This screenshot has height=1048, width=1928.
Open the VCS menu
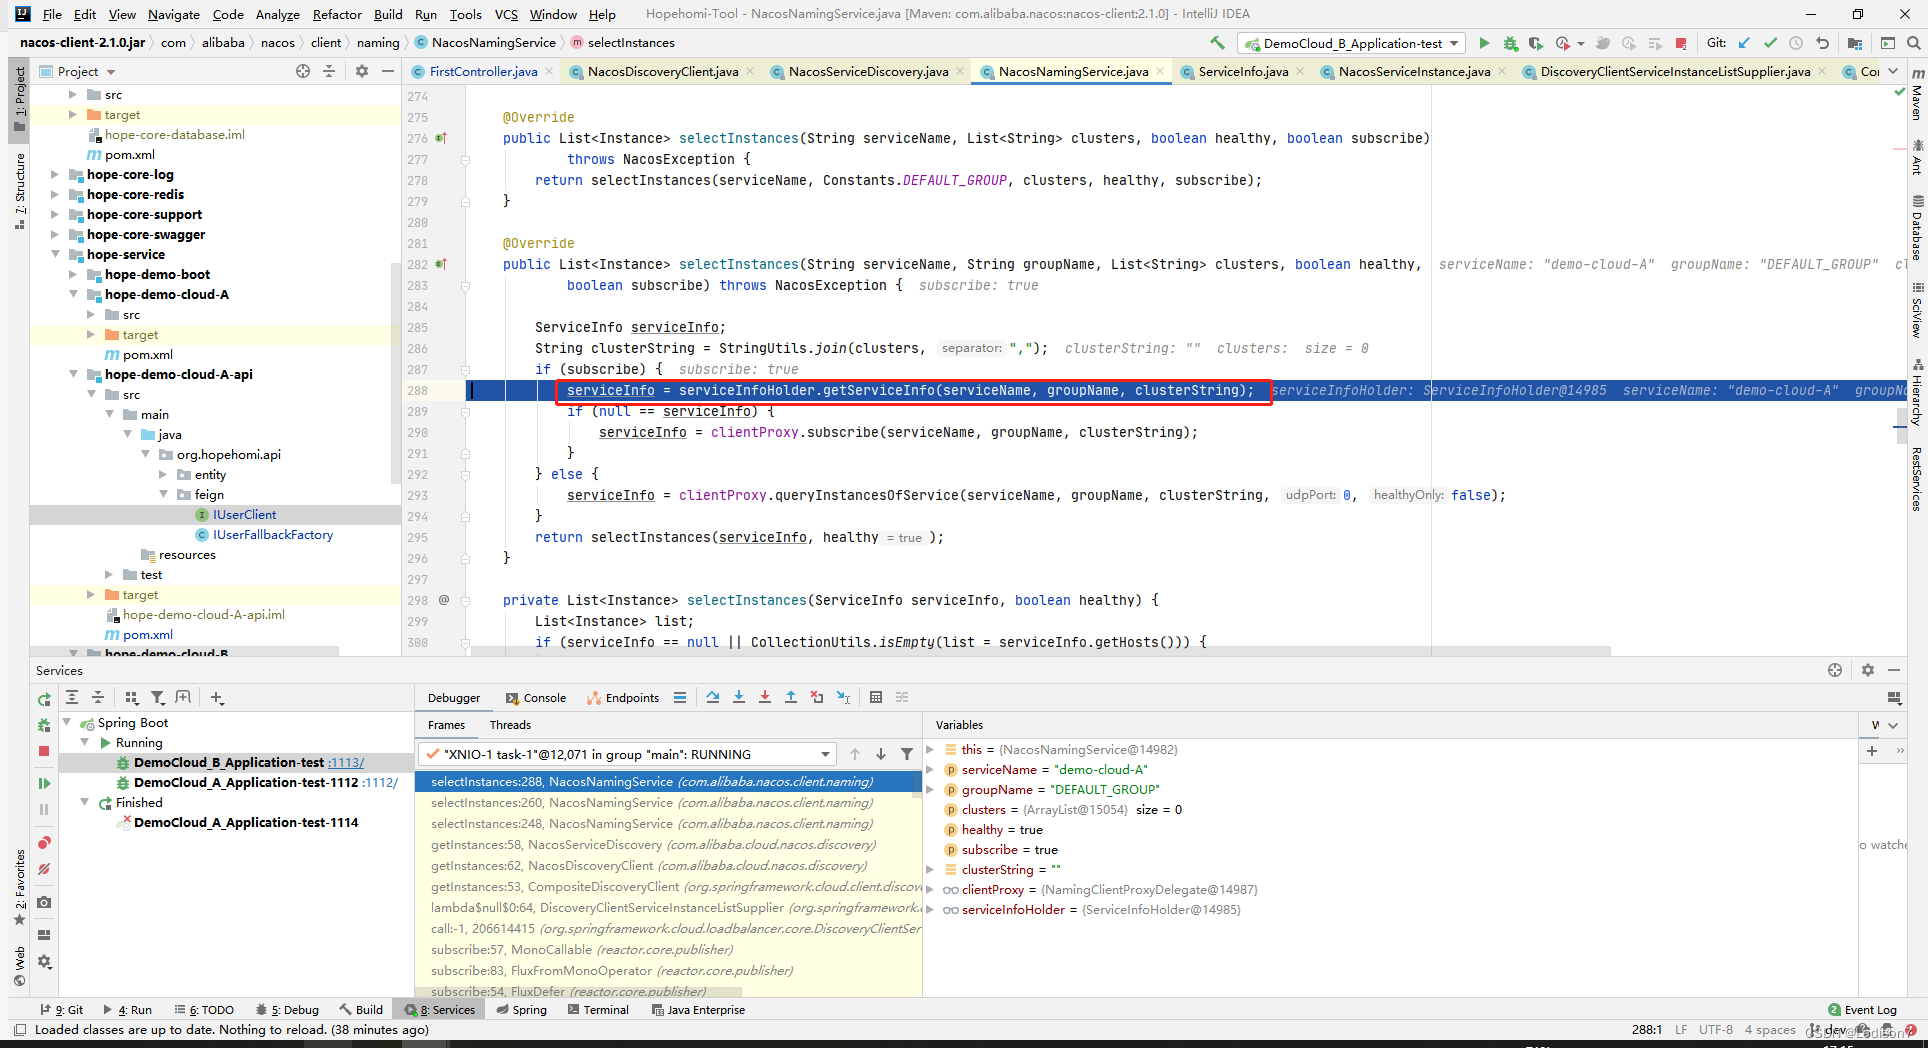[x=506, y=14]
